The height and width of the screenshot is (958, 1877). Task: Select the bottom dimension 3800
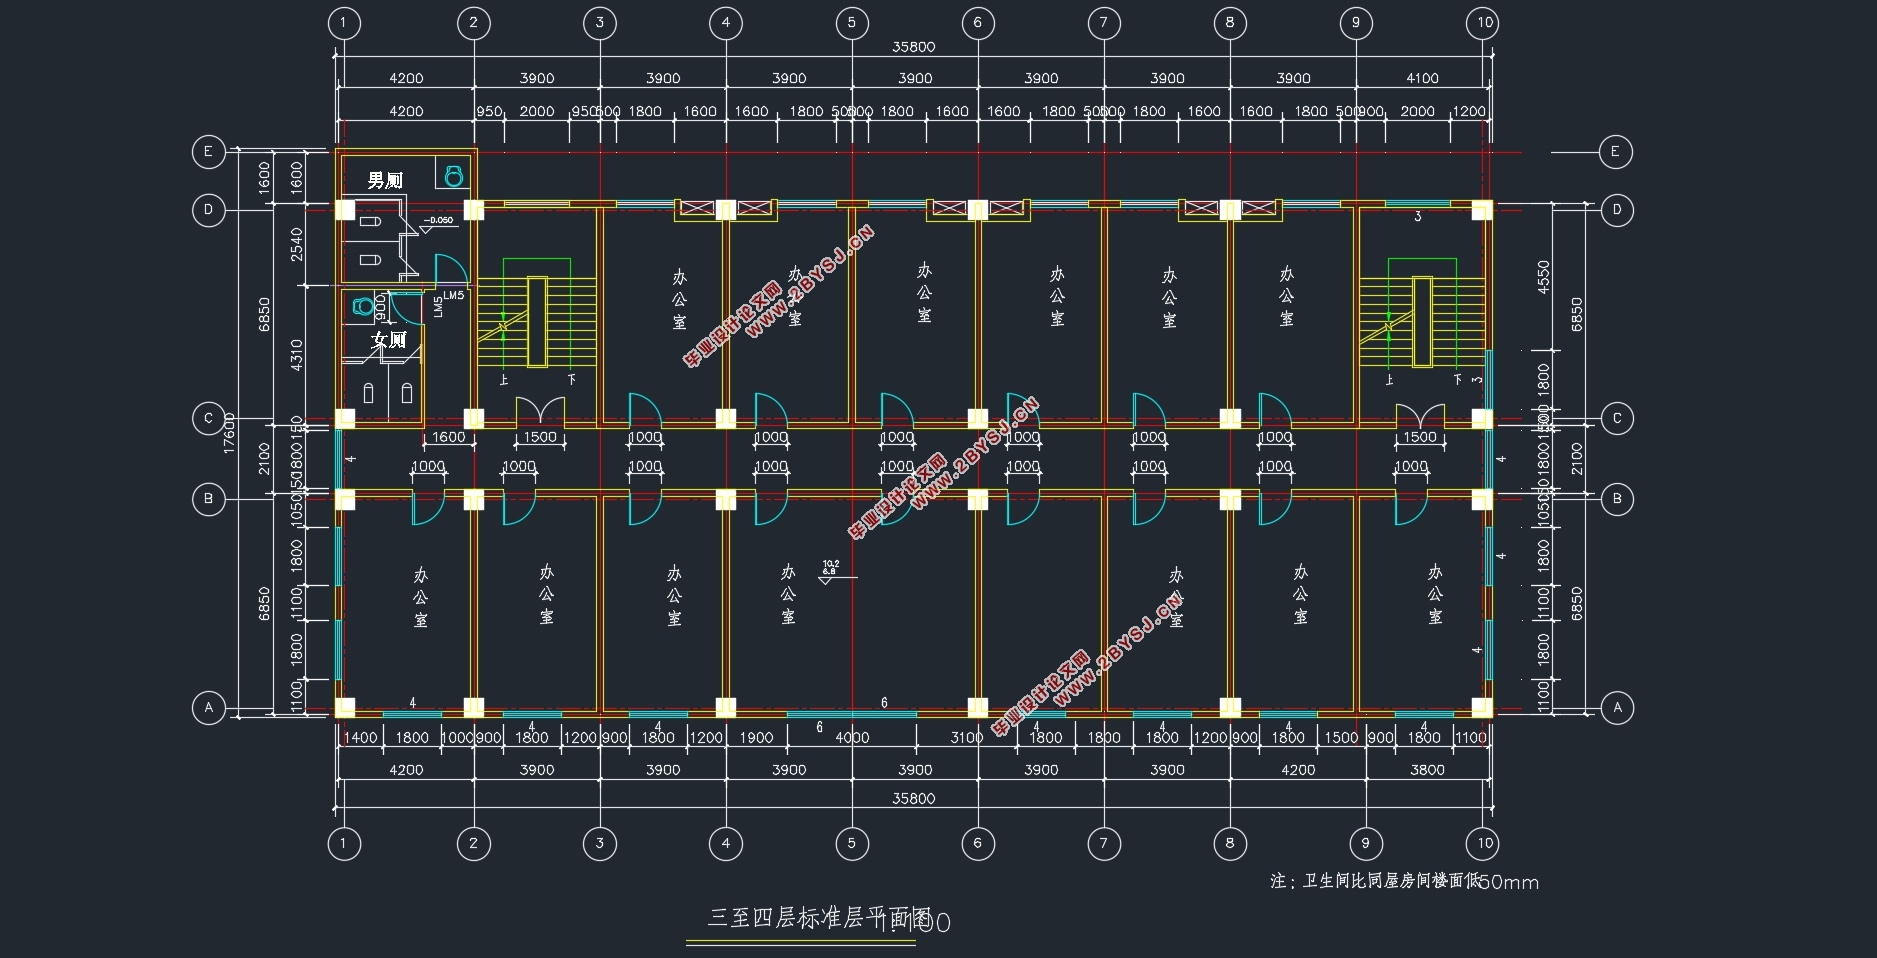coord(1427,770)
